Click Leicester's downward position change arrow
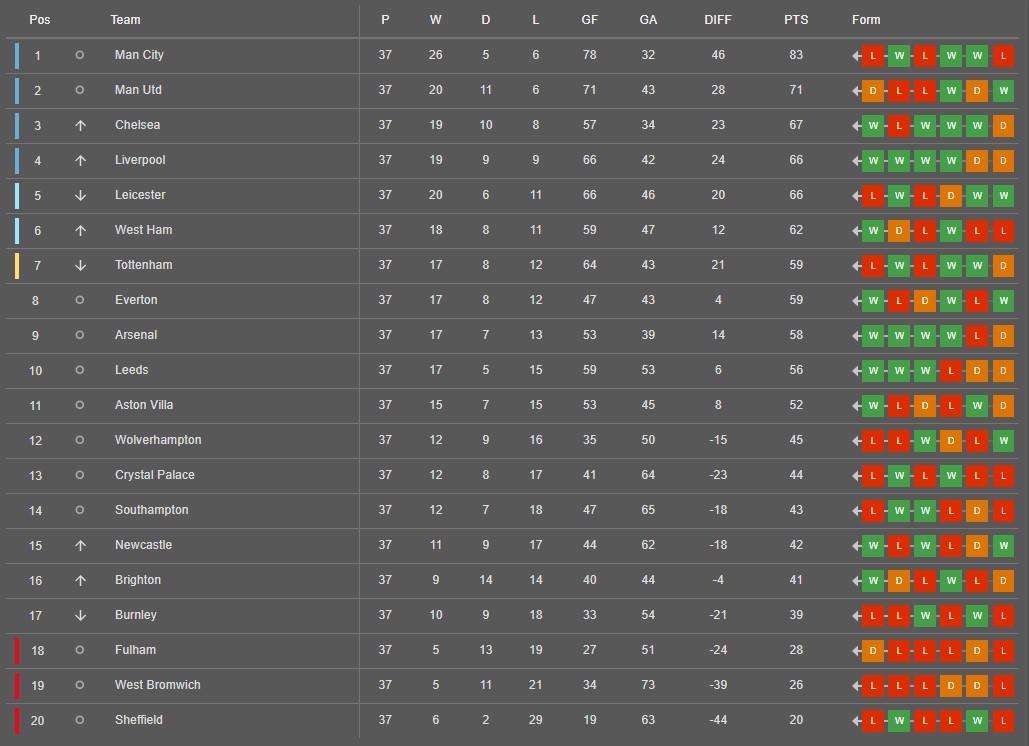The image size is (1029, 746). [x=80, y=196]
